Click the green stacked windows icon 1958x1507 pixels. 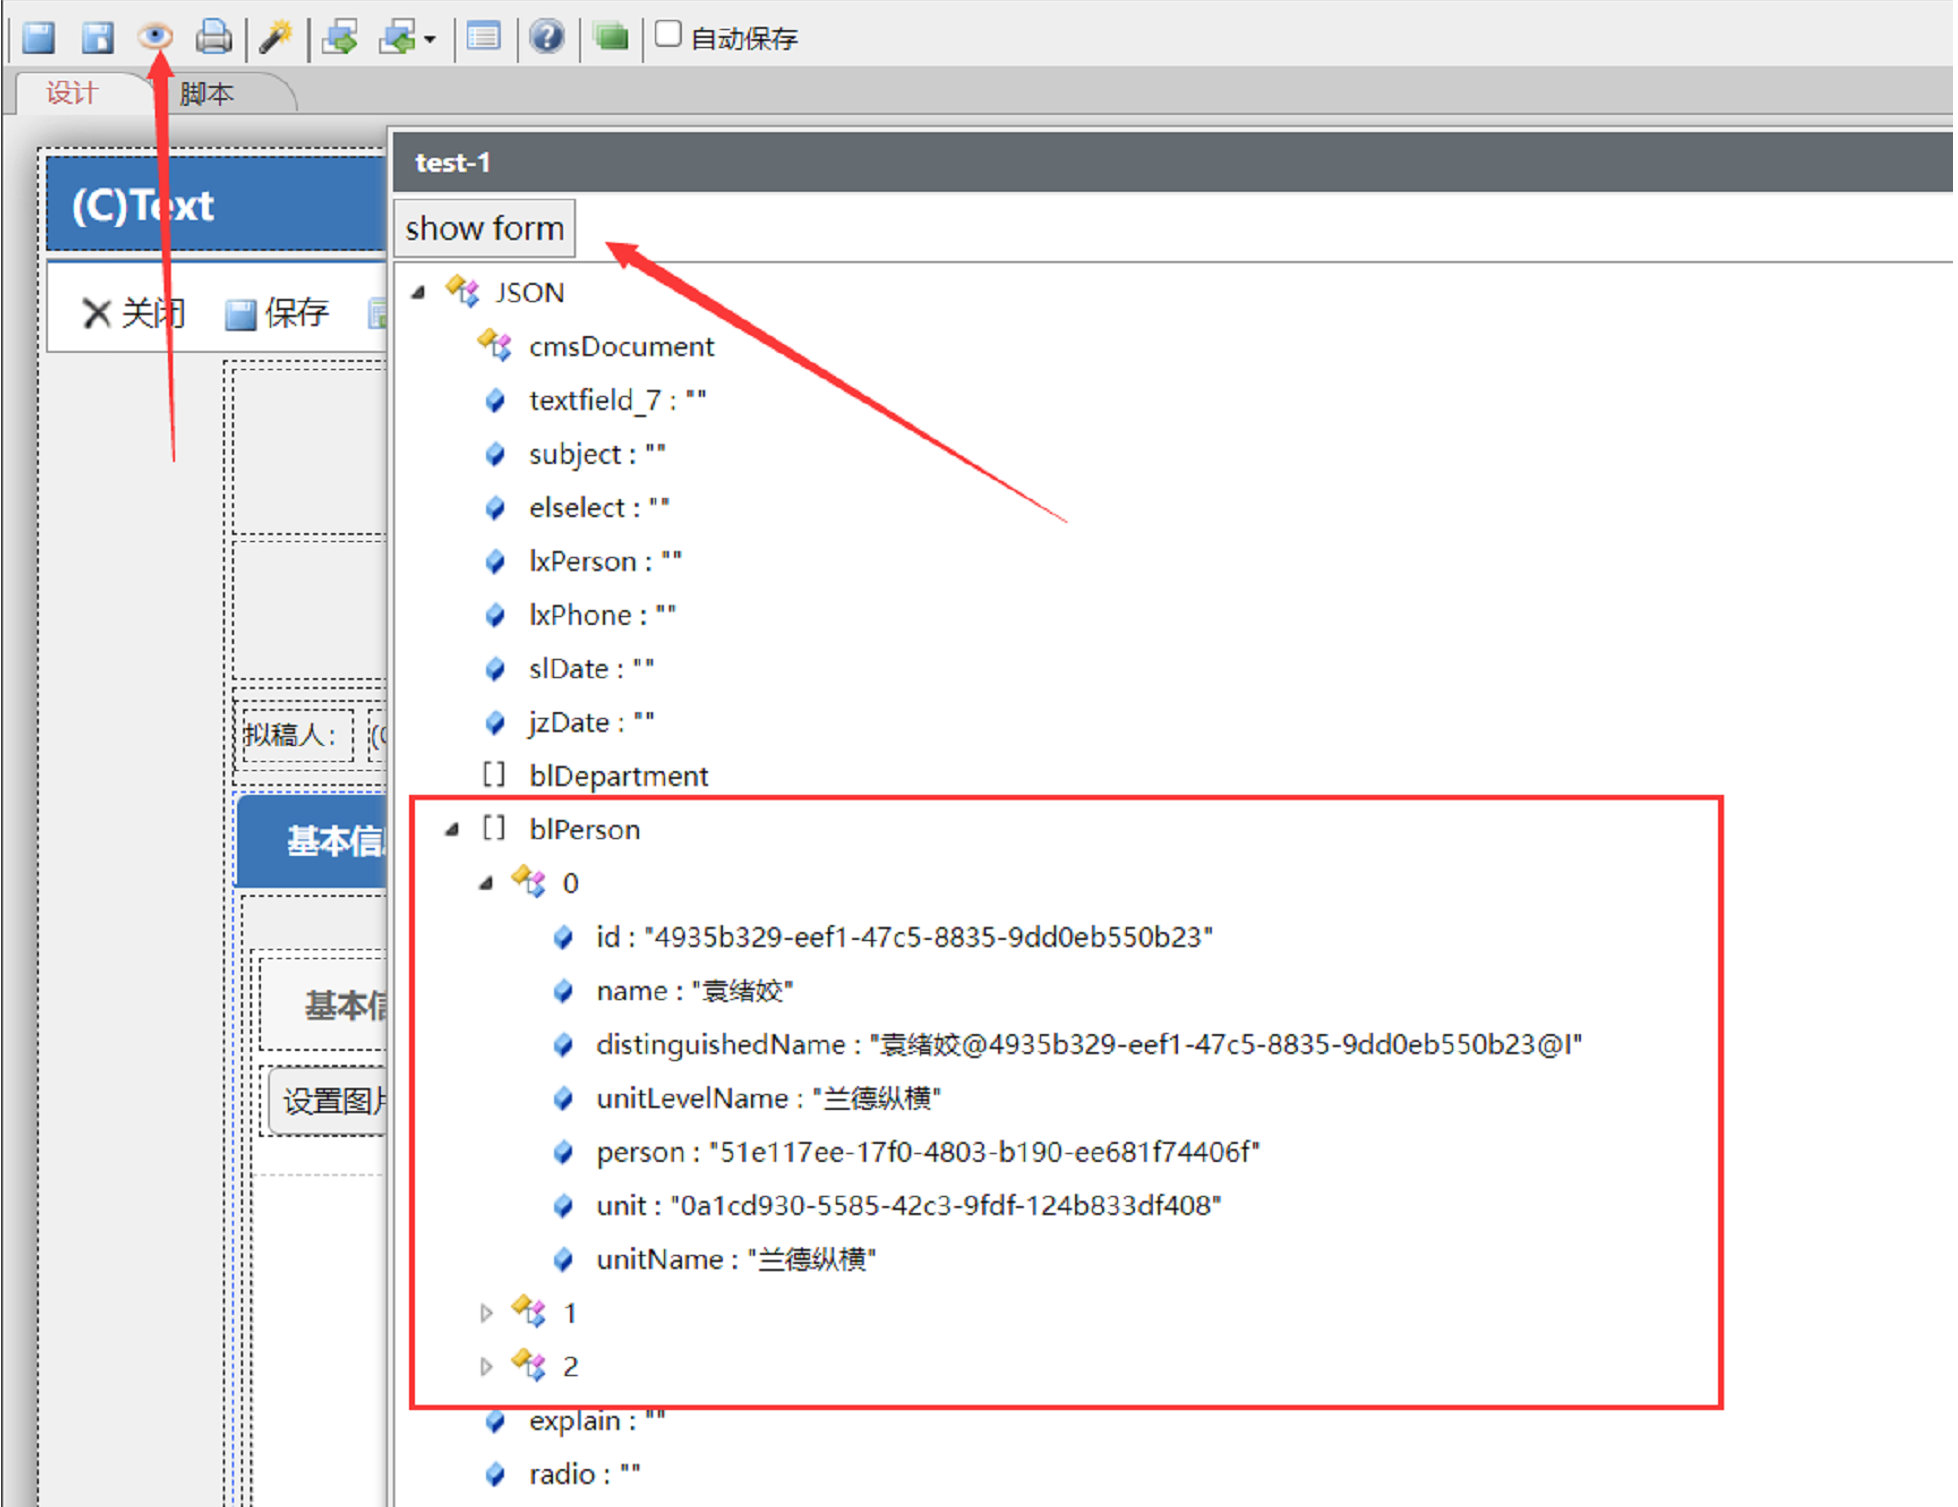tap(611, 38)
